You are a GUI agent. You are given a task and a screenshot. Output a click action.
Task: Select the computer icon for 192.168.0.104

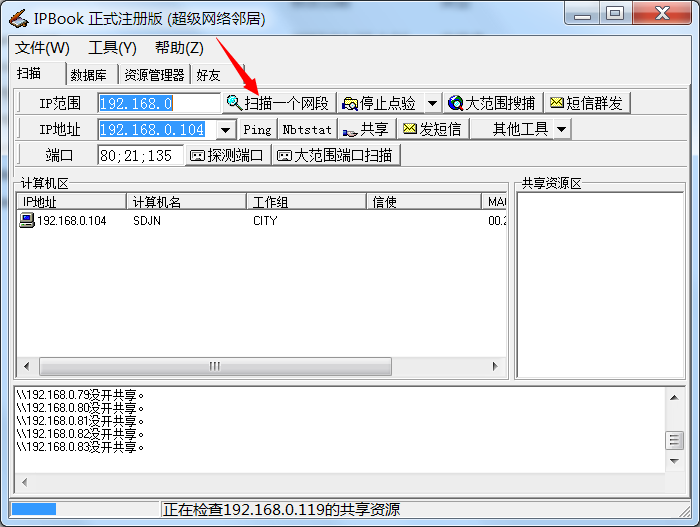pyautogui.click(x=27, y=220)
